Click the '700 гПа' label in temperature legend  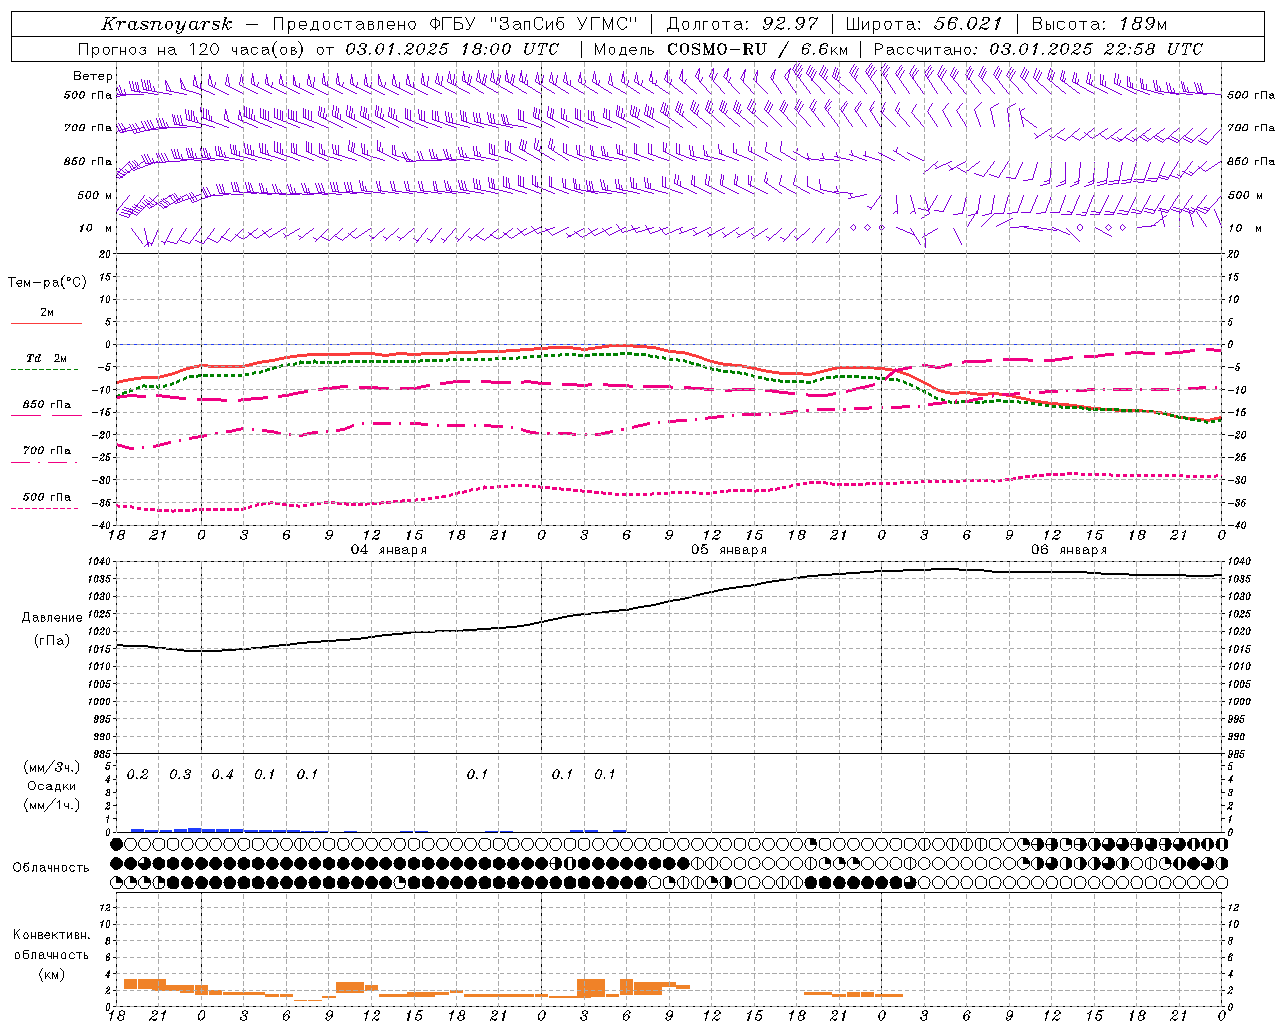(47, 451)
